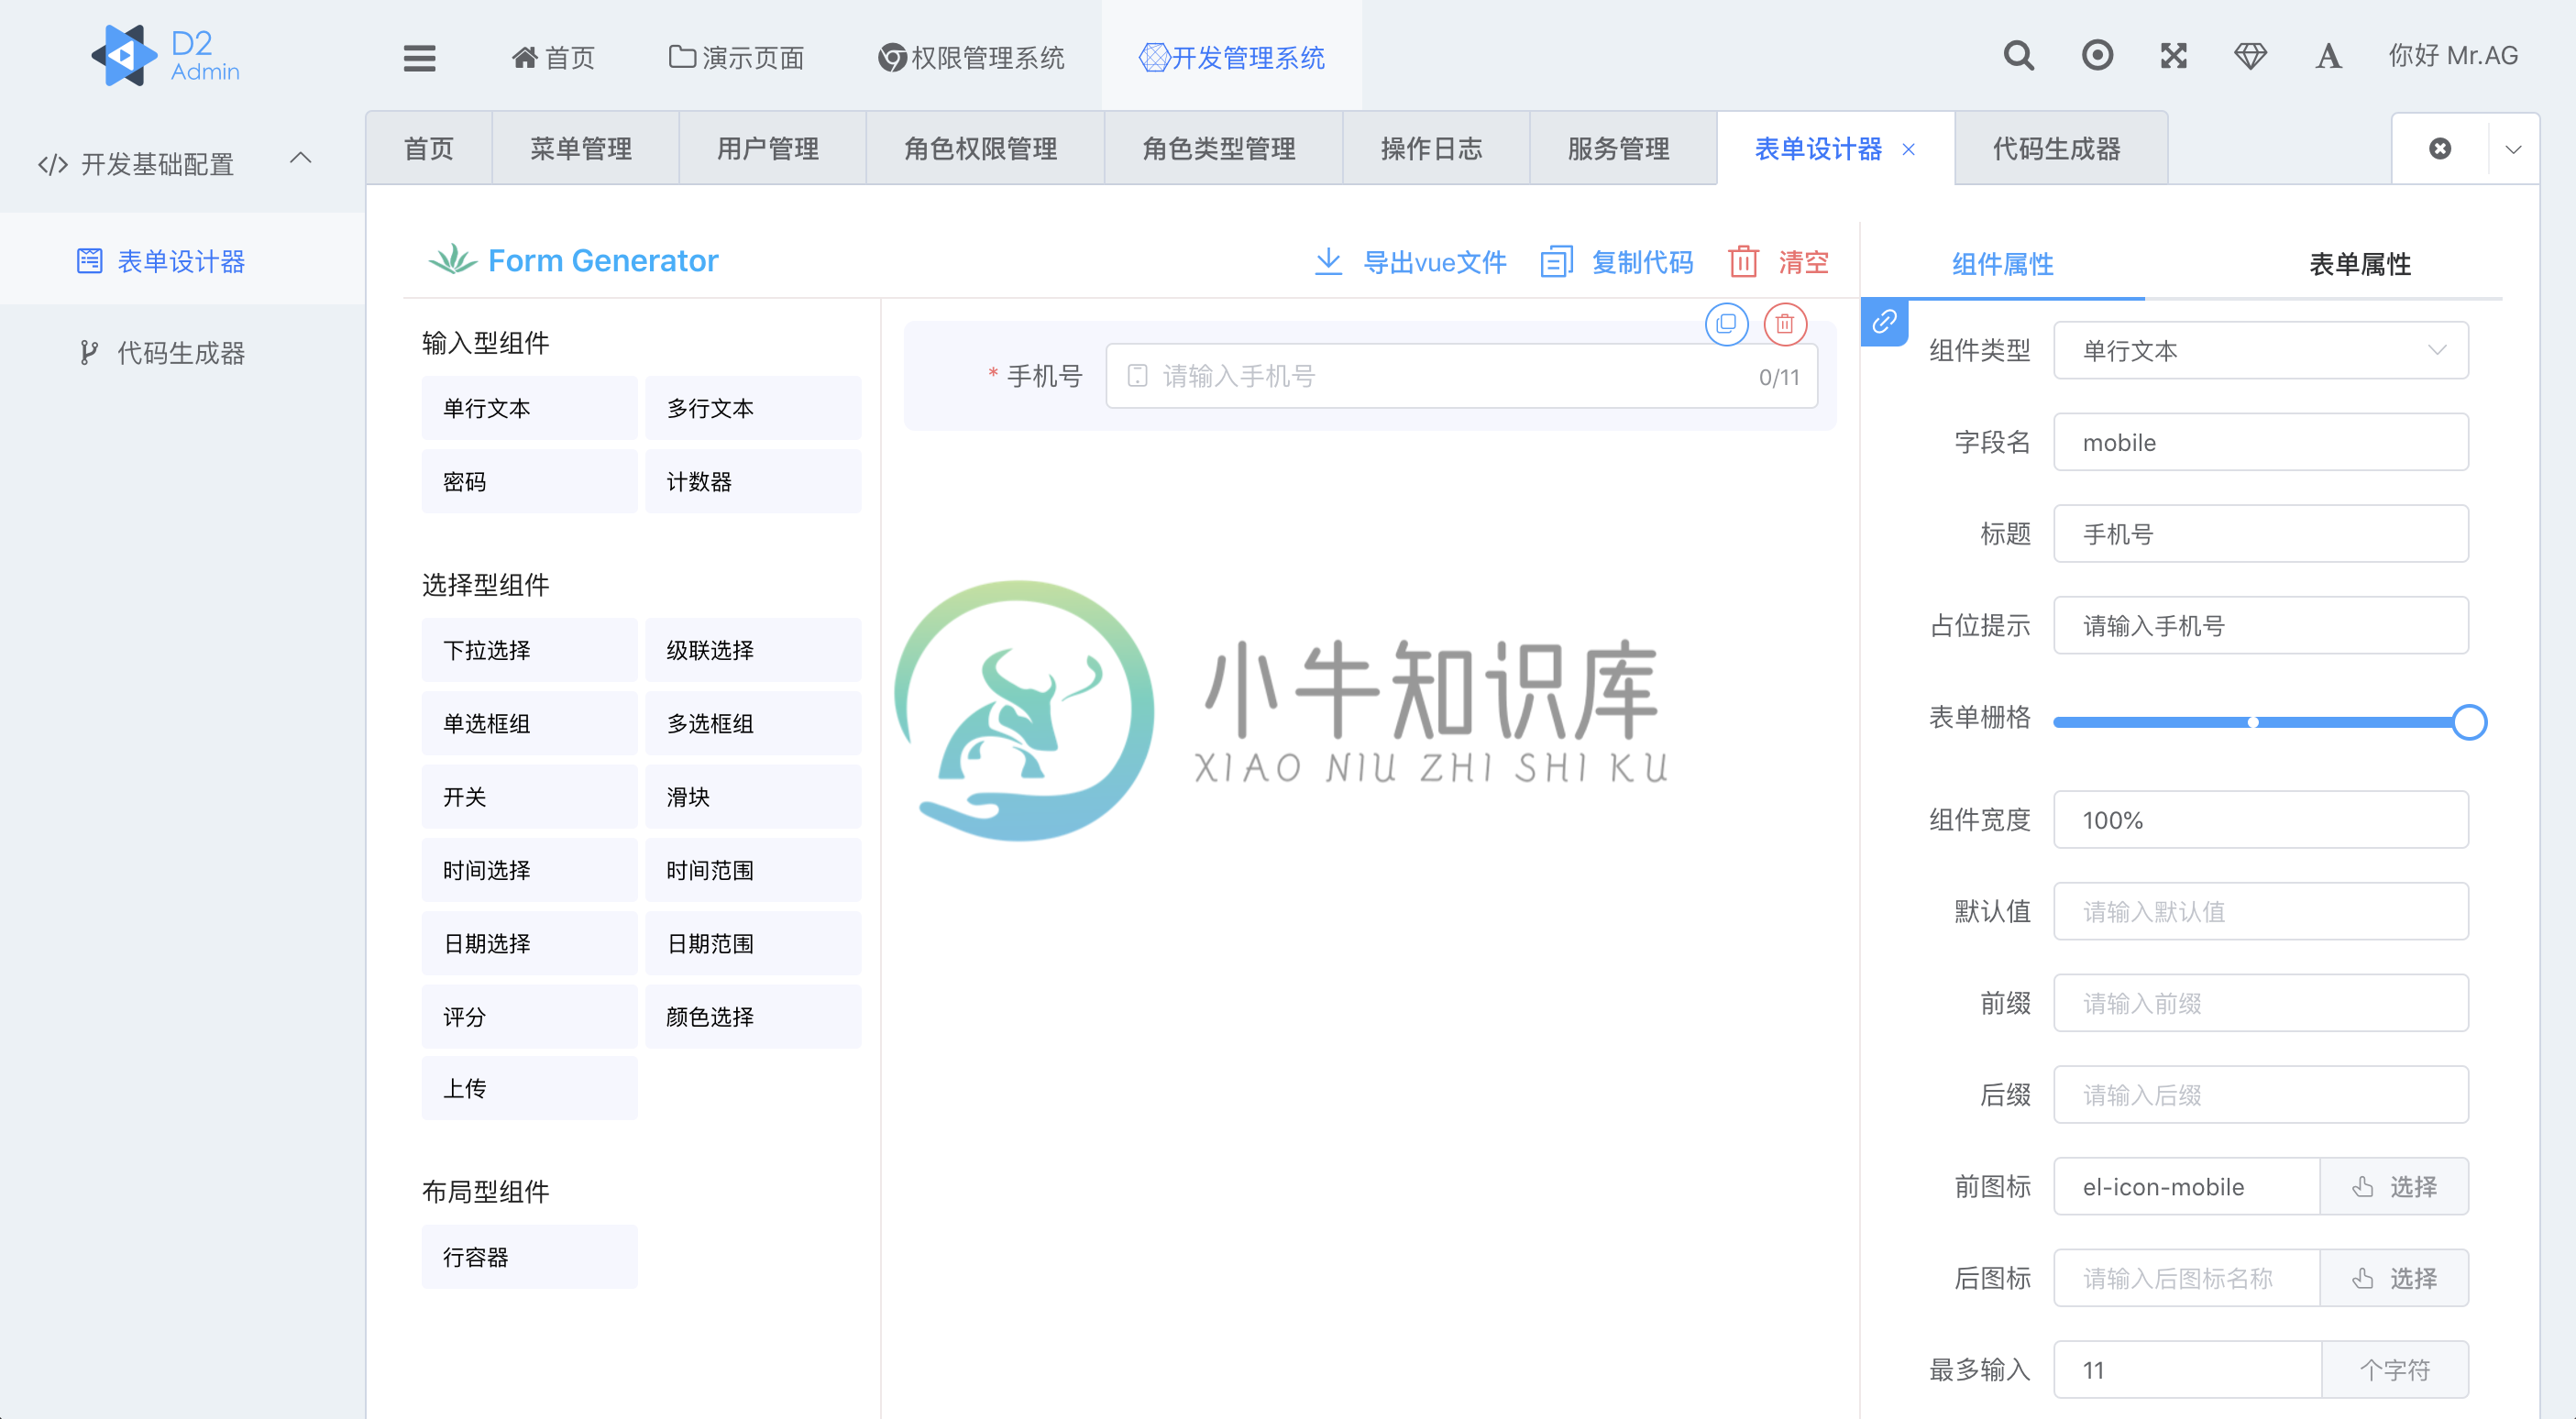Click the target log icon in header

(2096, 56)
